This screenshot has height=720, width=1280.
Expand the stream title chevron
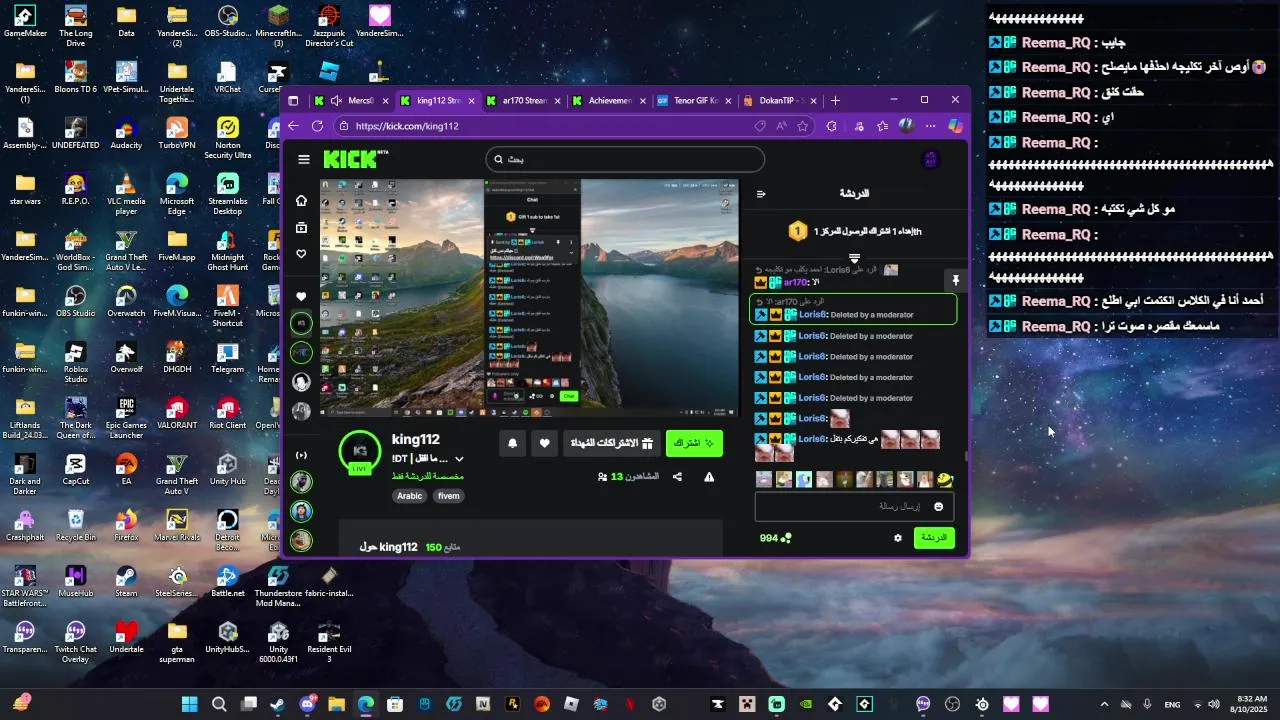click(x=459, y=459)
